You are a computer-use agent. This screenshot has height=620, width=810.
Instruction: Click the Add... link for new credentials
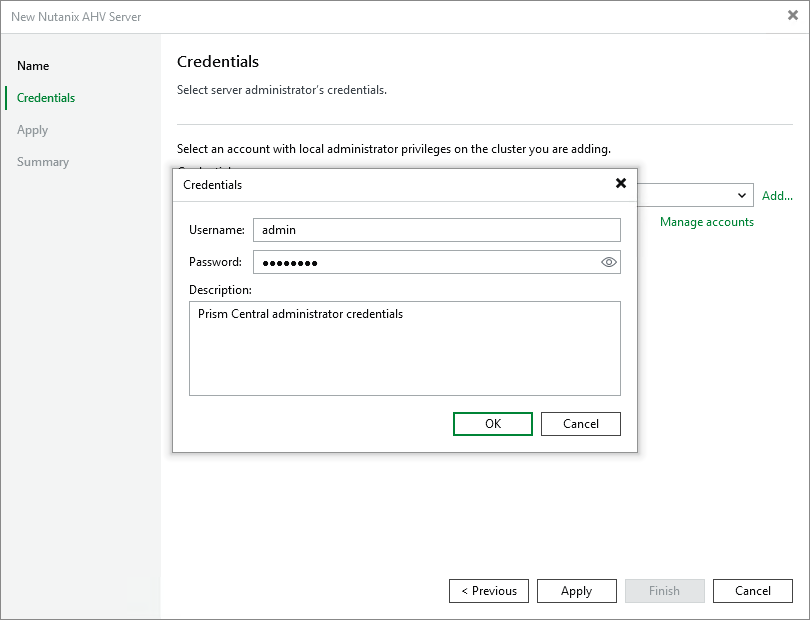coord(777,195)
